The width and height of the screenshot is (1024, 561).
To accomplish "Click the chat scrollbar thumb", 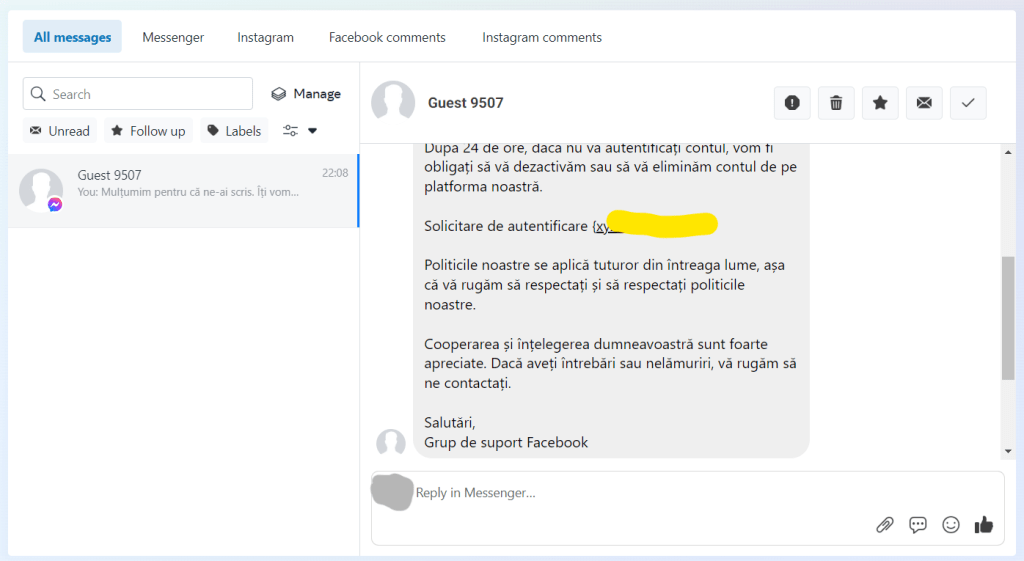I will point(1008,318).
